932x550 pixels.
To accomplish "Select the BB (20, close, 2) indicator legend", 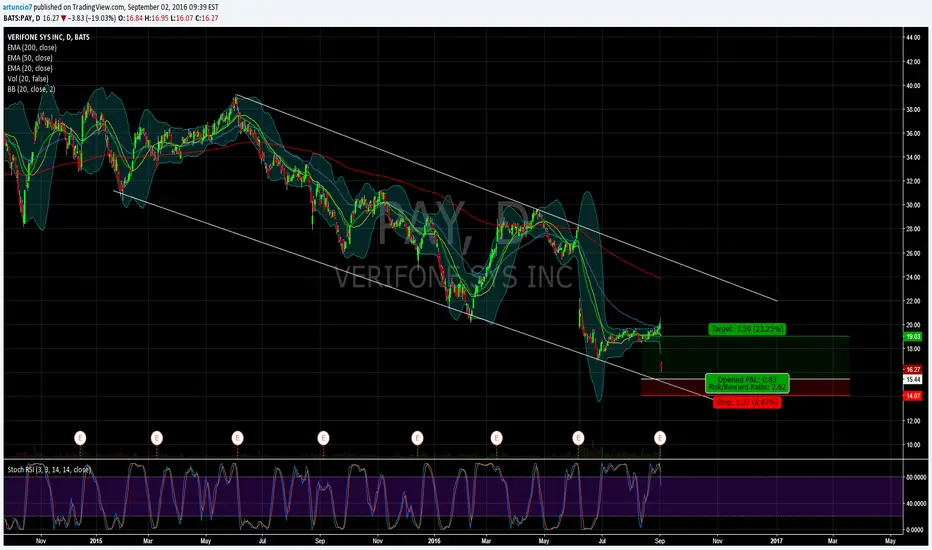I will [31, 89].
